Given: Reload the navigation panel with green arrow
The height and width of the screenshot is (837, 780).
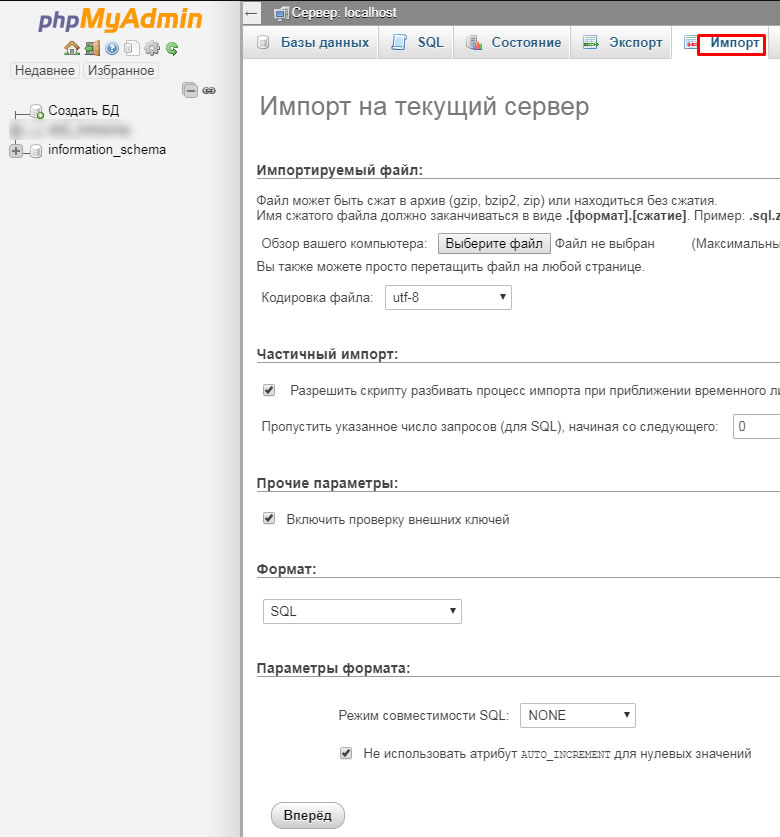Looking at the screenshot, I should tap(172, 49).
